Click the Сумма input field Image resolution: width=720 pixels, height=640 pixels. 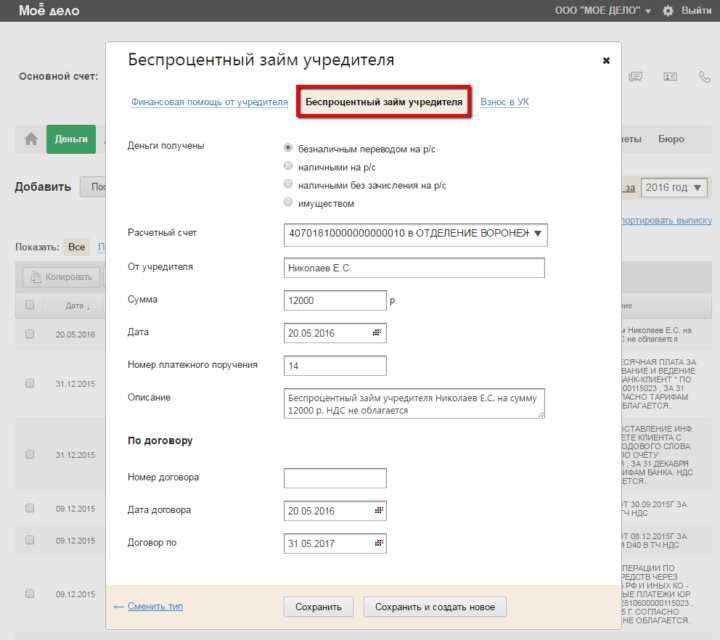(335, 300)
